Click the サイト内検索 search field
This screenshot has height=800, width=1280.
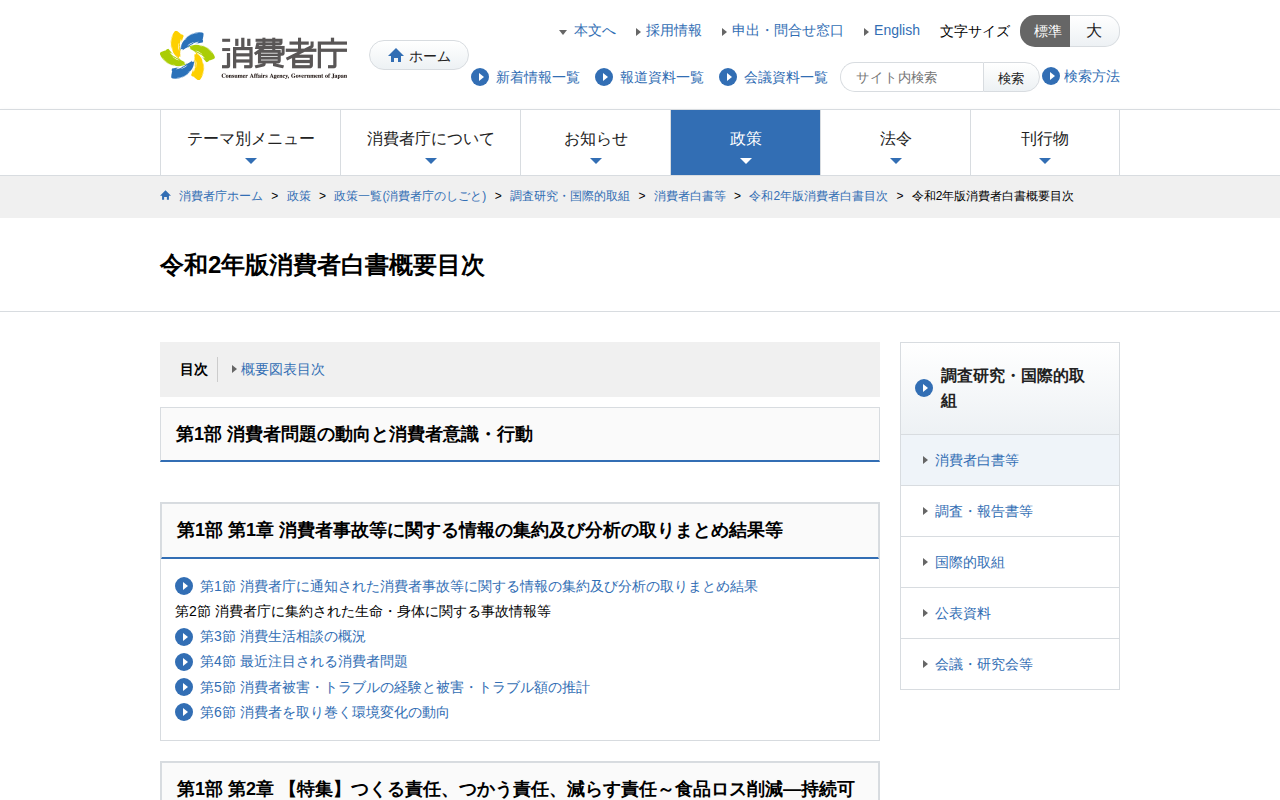tap(912, 77)
